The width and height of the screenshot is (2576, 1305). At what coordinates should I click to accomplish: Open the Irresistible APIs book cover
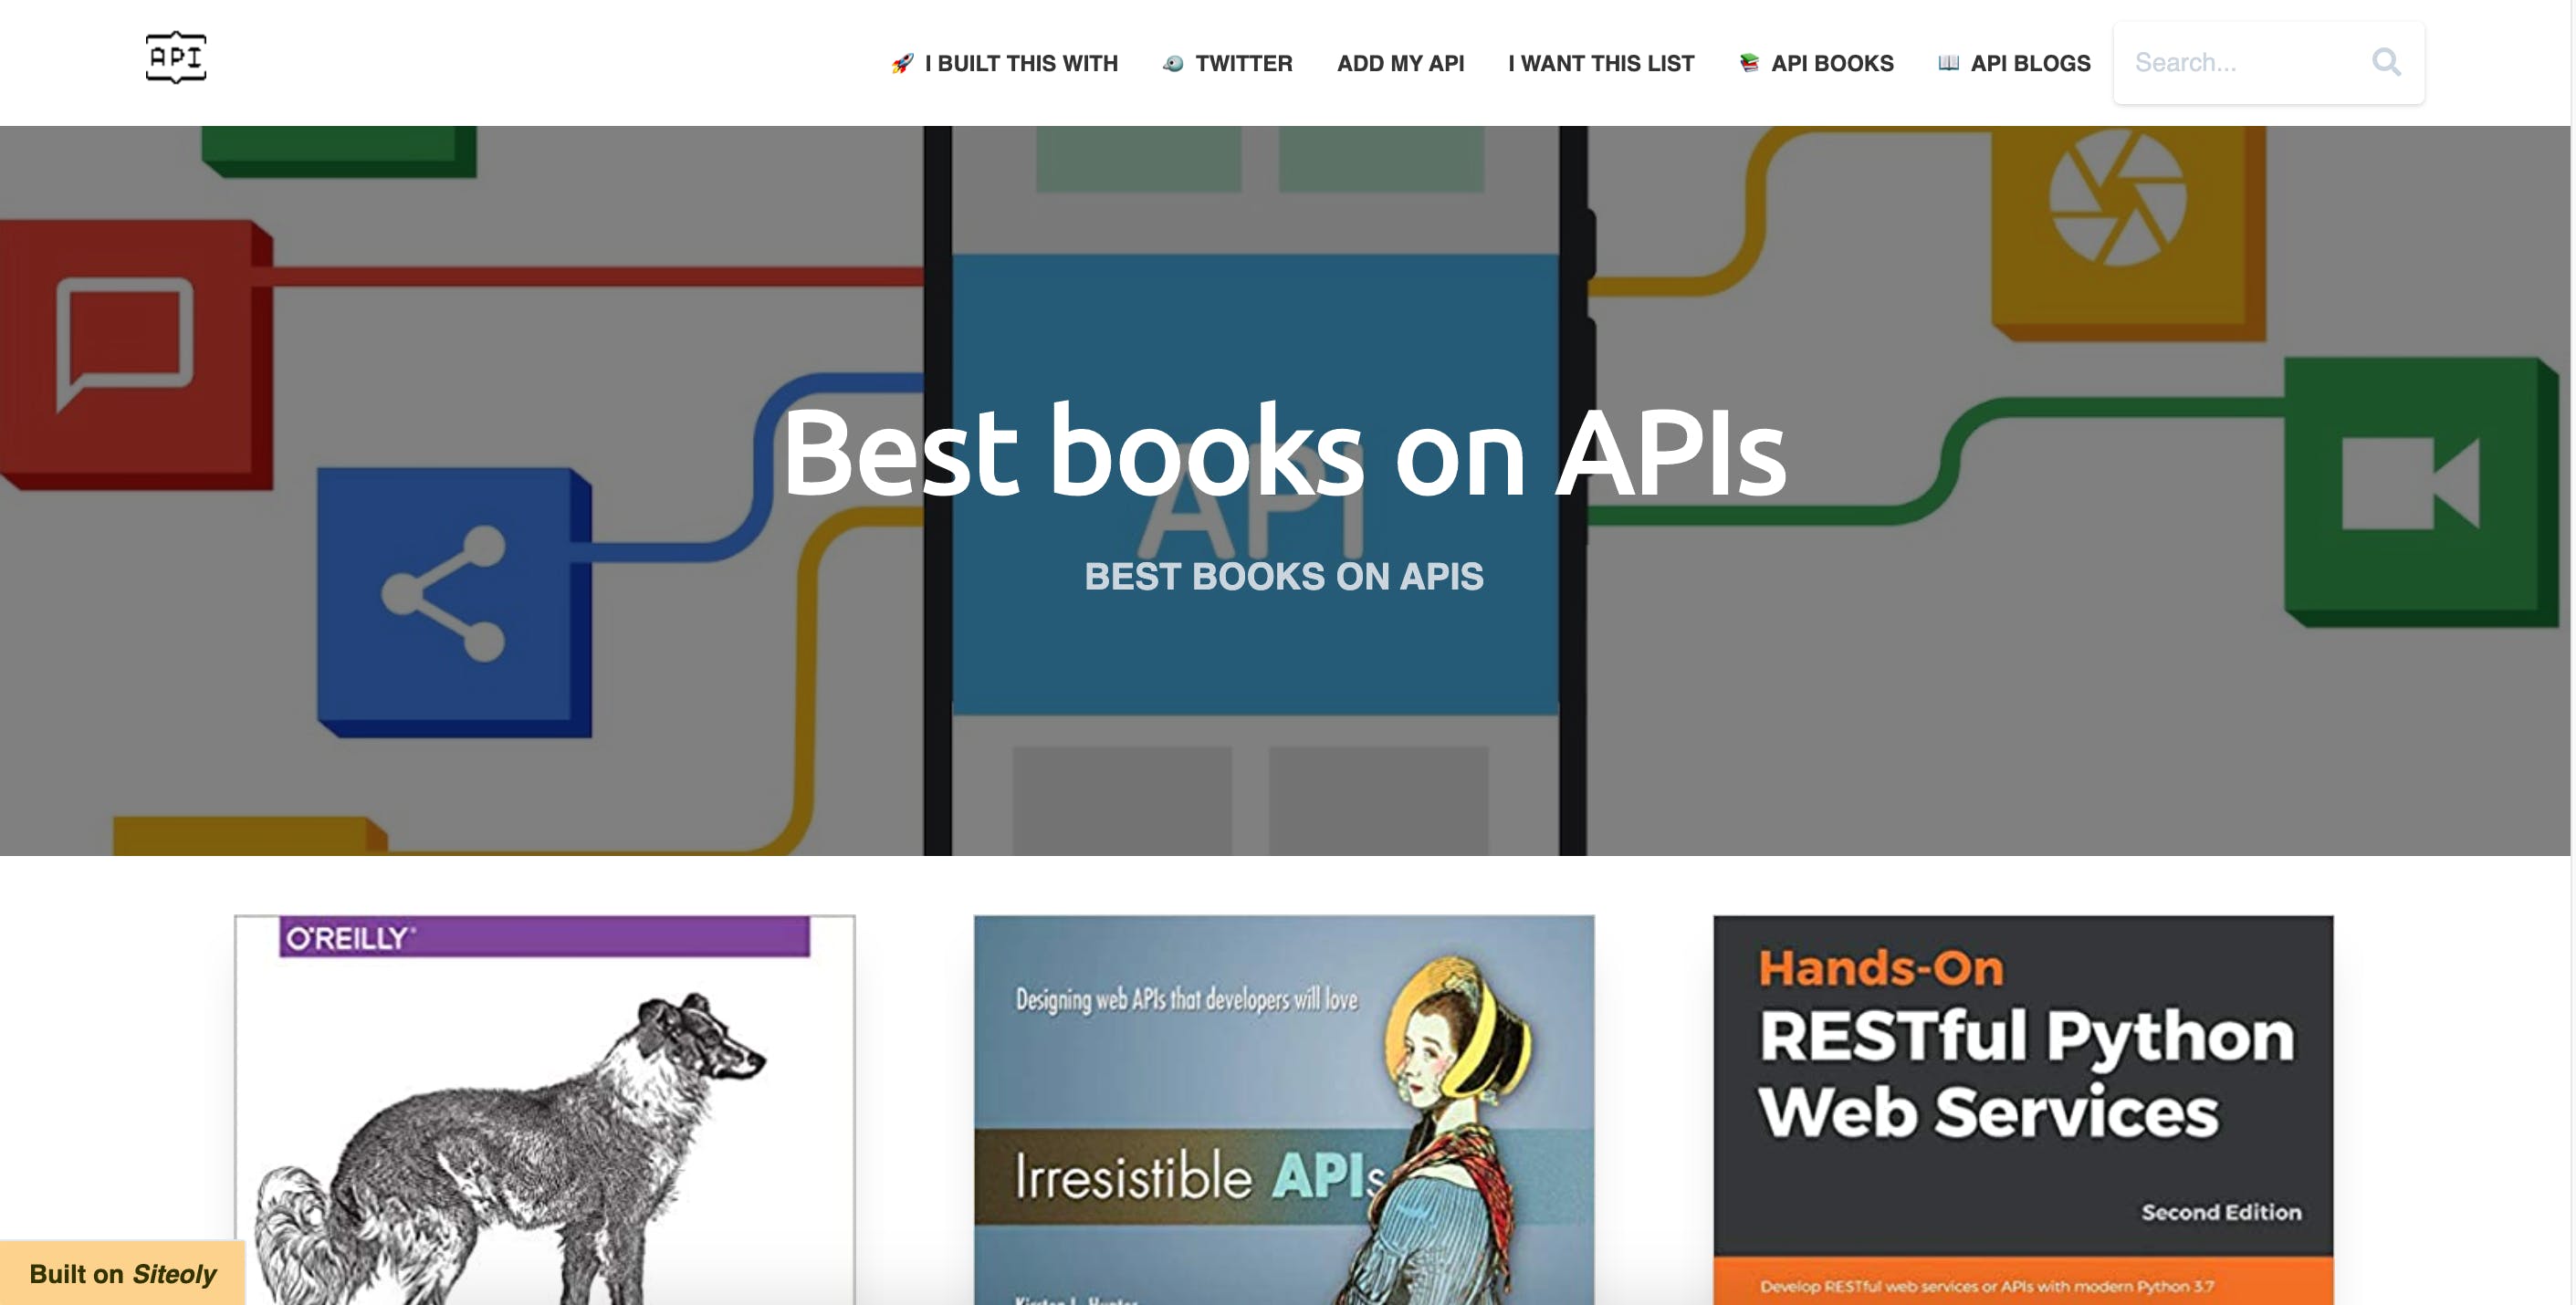1284,1110
